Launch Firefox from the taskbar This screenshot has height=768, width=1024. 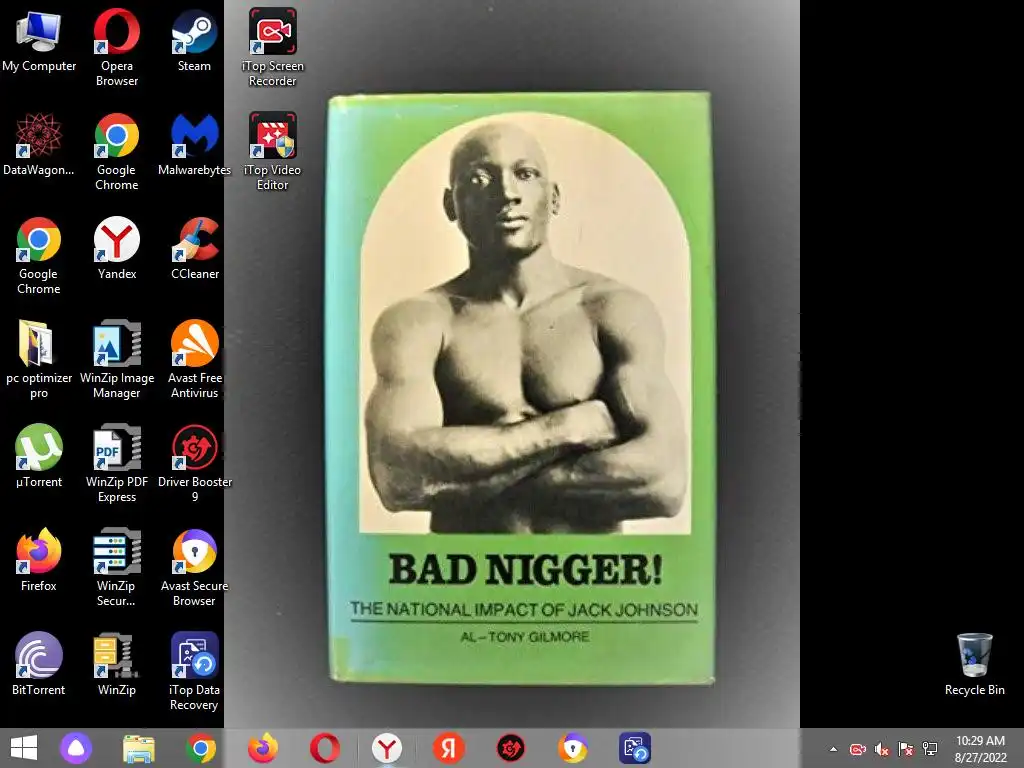pos(263,748)
